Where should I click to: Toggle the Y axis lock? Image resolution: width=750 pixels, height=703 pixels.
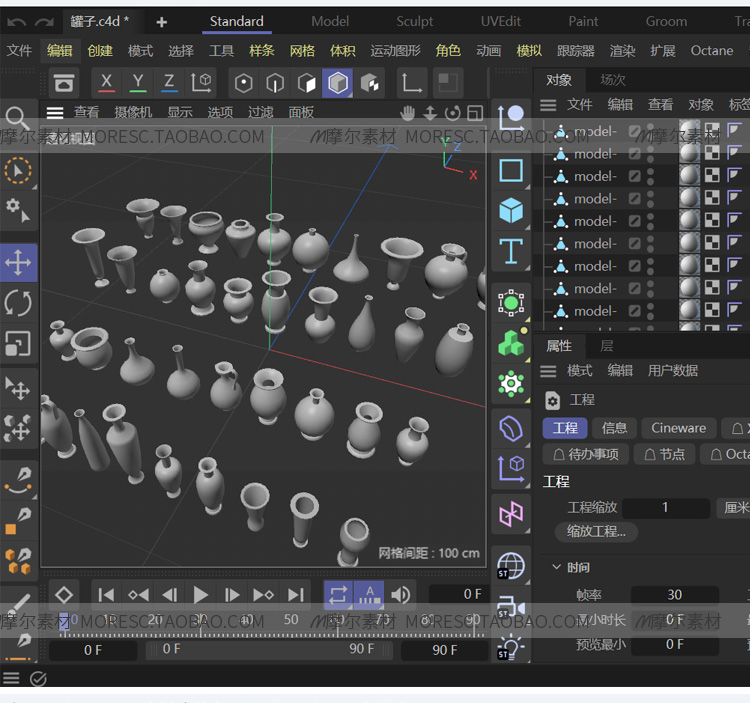coord(138,83)
